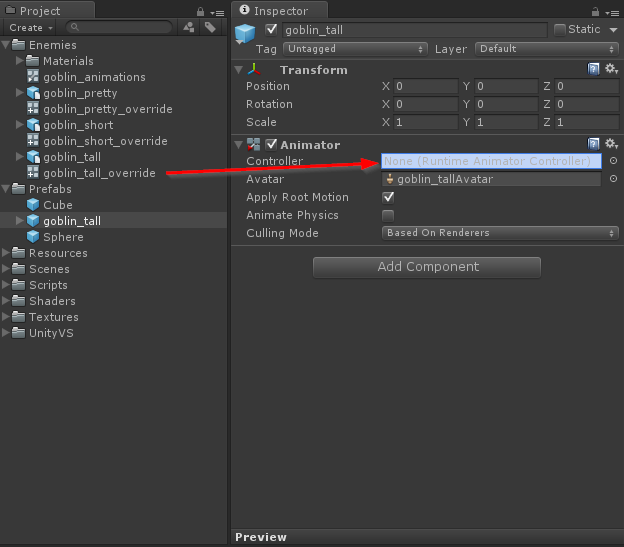The height and width of the screenshot is (547, 624).
Task: Click the goblin_tall prefab cube icon in Inspector
Action: pos(245,33)
